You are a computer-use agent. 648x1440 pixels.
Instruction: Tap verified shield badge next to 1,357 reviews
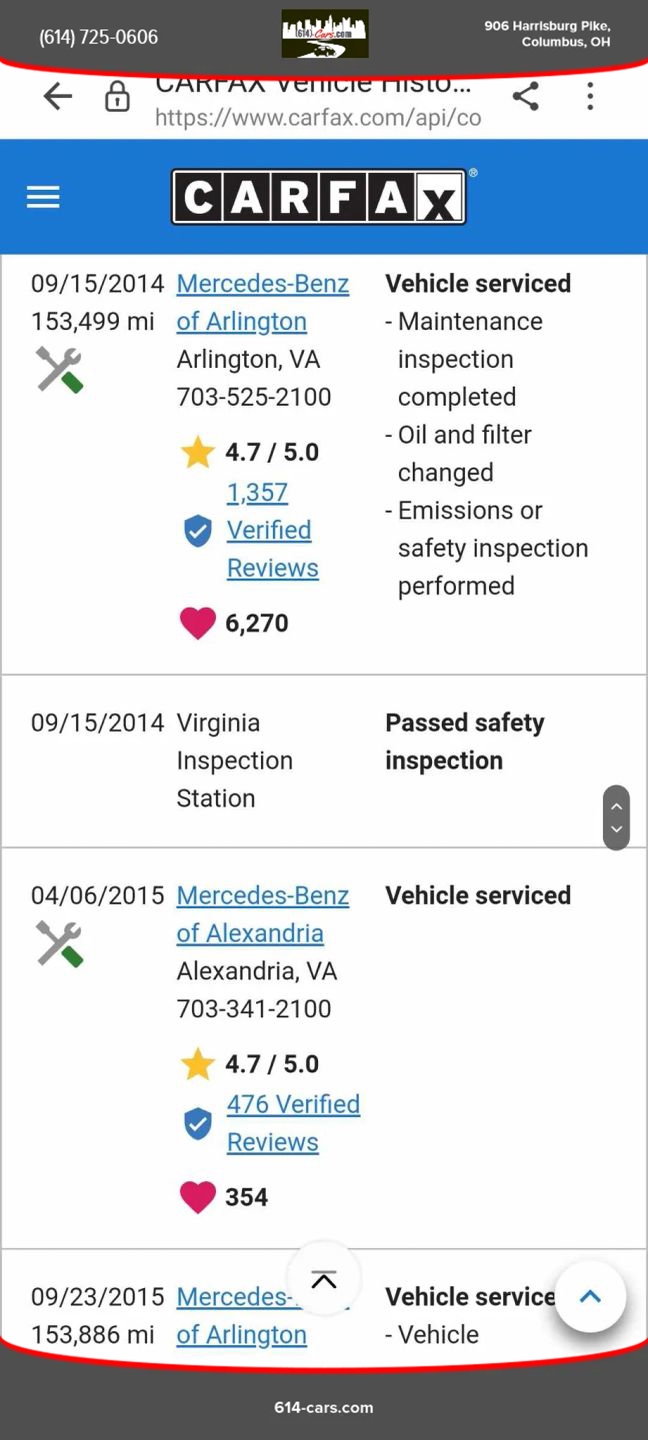point(198,531)
